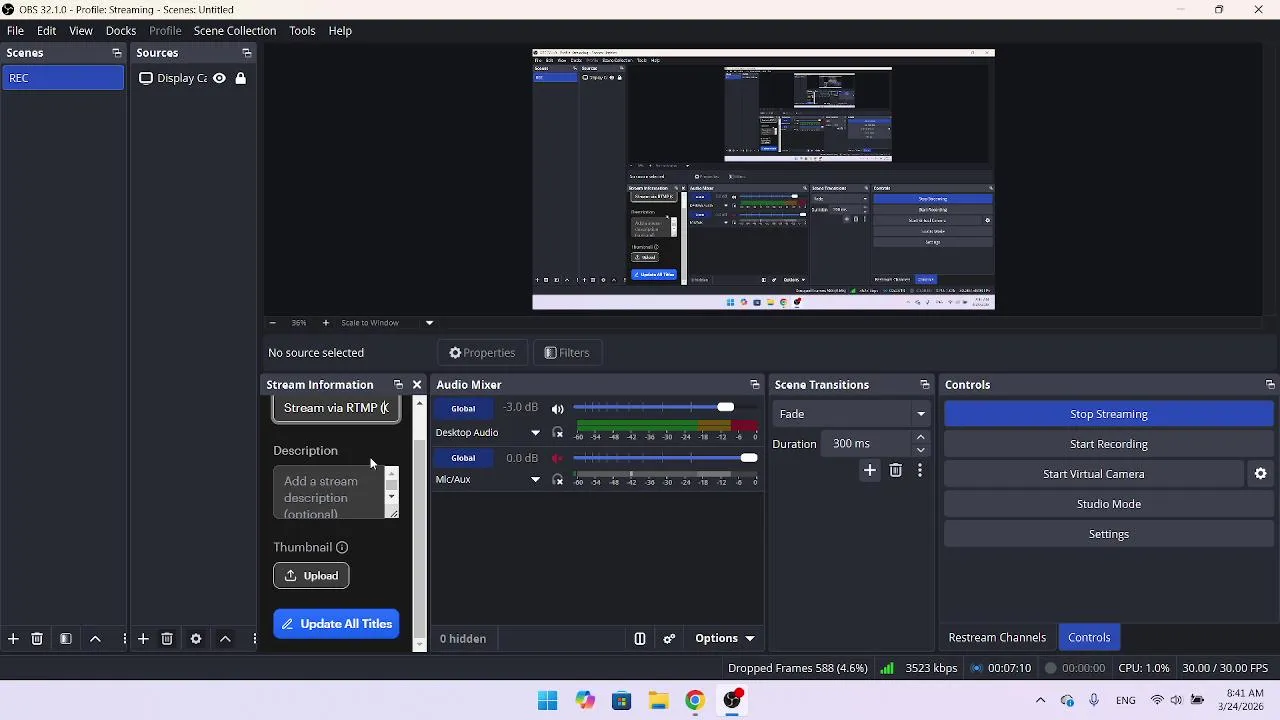Remove selected scene with trash icon

click(x=37, y=639)
